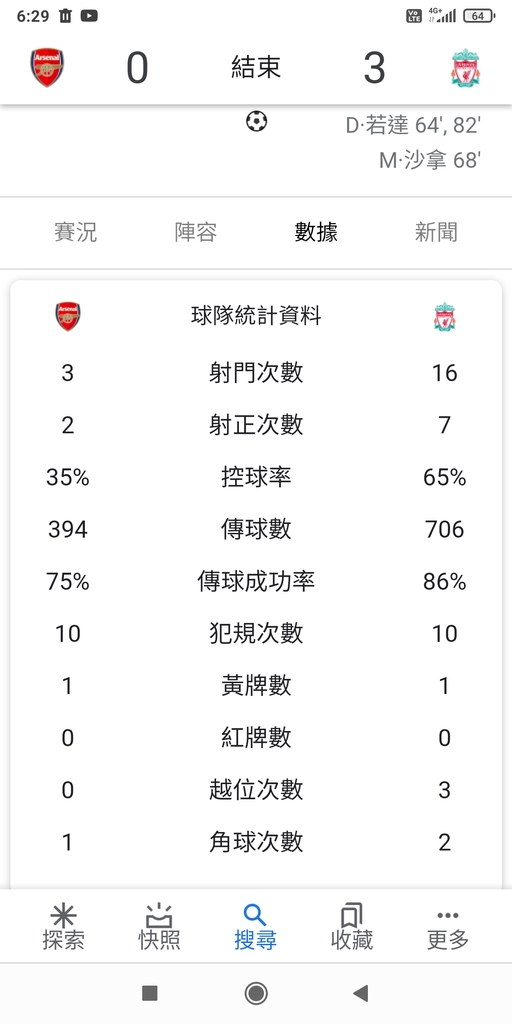The height and width of the screenshot is (1024, 512).
Task: Tap the Android recent apps button
Action: pos(150,993)
